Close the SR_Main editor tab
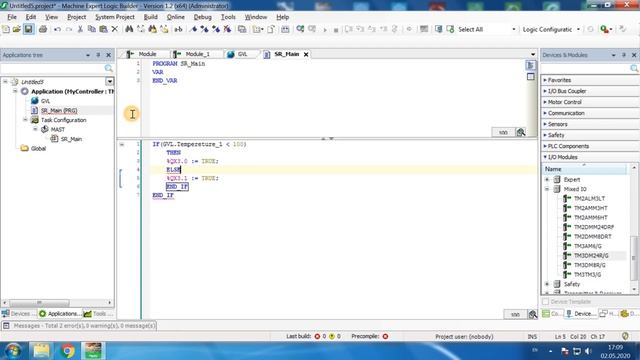The height and width of the screenshot is (360, 640). pos(306,54)
